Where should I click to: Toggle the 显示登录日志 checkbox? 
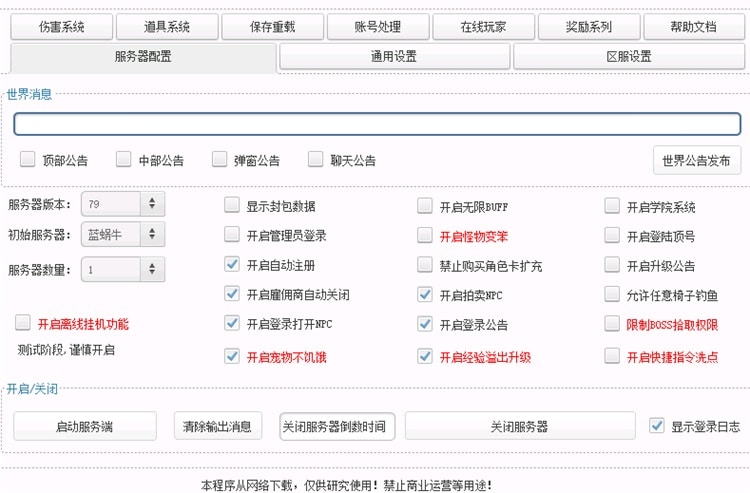pos(657,425)
